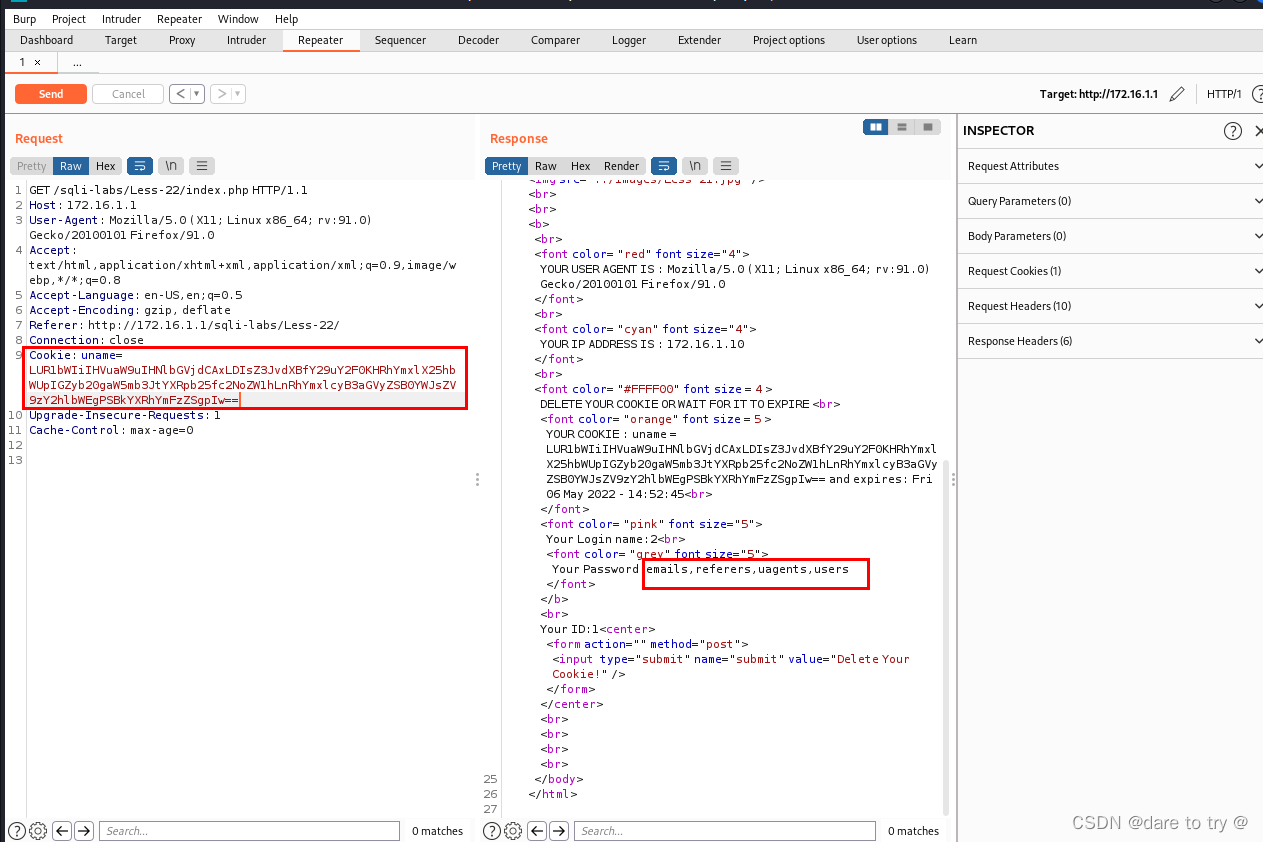Image resolution: width=1263 pixels, height=842 pixels.
Task: Open the Burp menu
Action: [24, 19]
